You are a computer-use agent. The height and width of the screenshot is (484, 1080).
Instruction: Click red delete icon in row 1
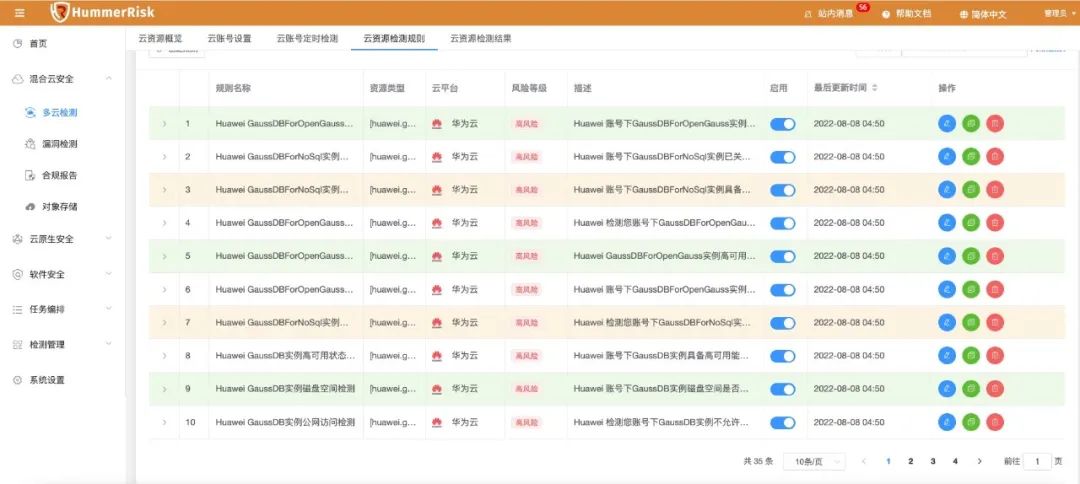[x=995, y=123]
